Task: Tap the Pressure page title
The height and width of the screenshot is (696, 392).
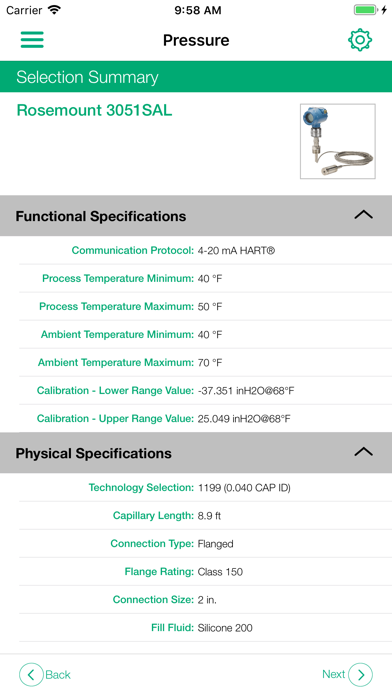Action: point(196,40)
